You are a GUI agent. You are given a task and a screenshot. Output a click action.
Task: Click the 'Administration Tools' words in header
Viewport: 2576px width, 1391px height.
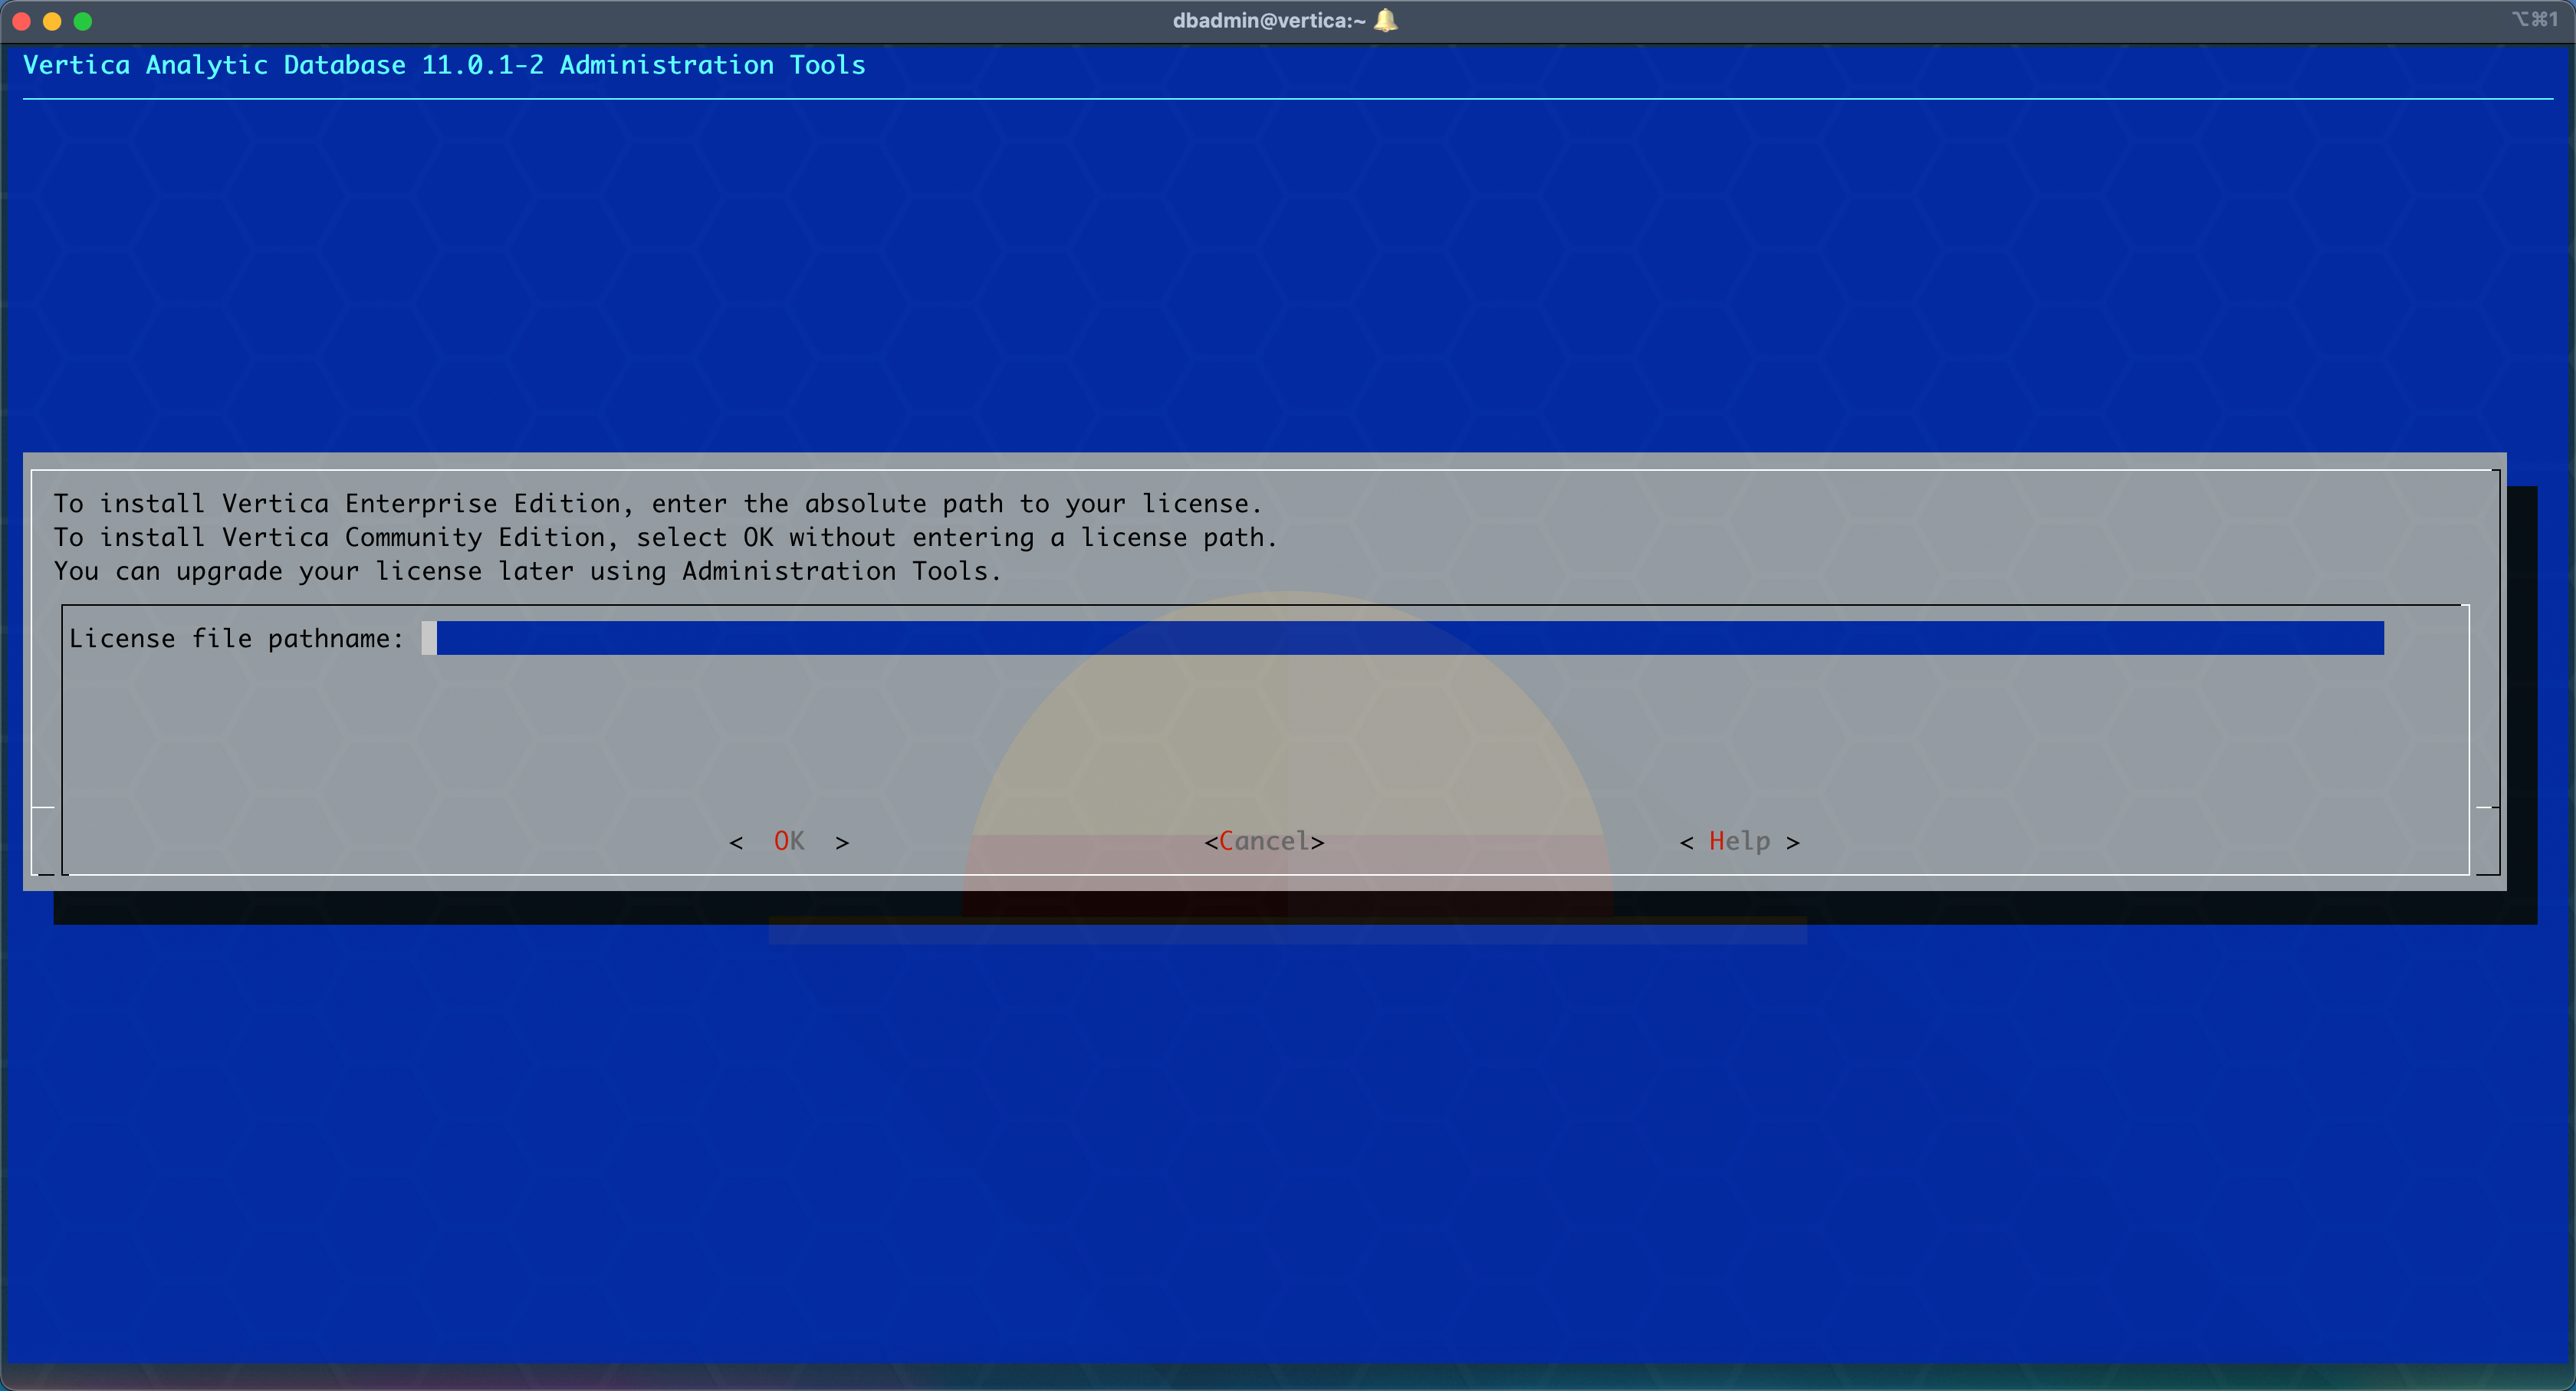[712, 65]
